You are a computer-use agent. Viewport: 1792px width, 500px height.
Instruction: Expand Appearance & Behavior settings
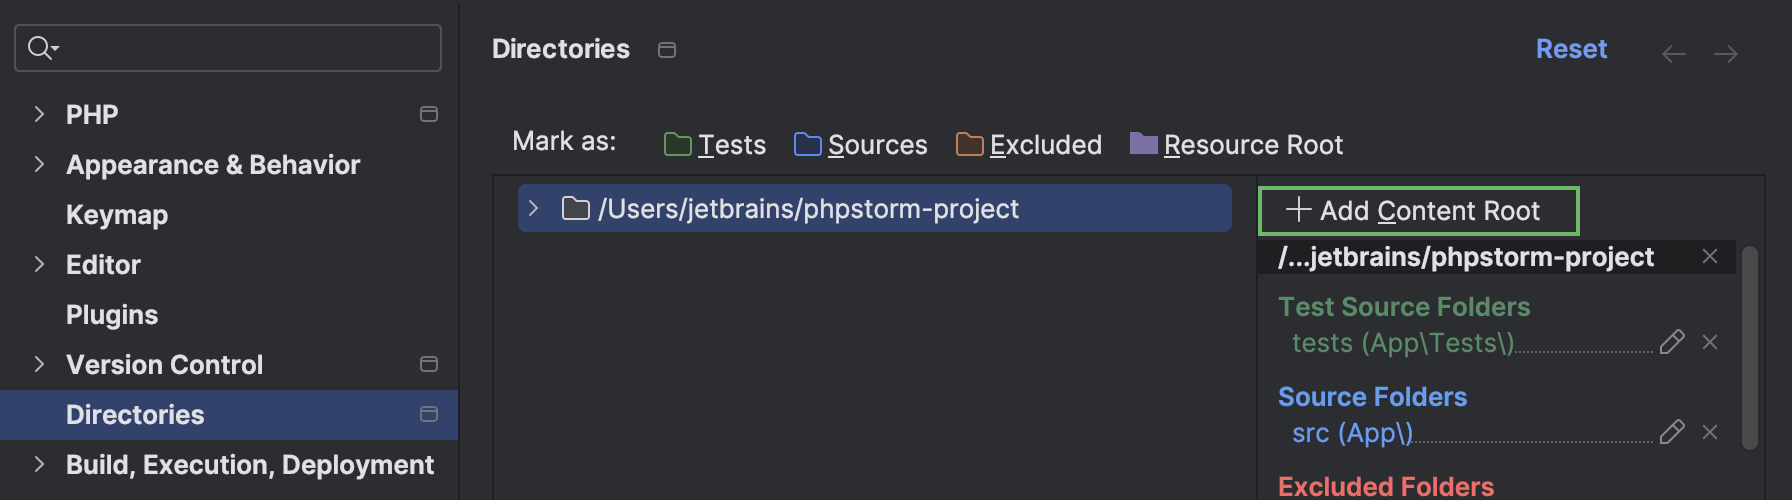pyautogui.click(x=39, y=164)
